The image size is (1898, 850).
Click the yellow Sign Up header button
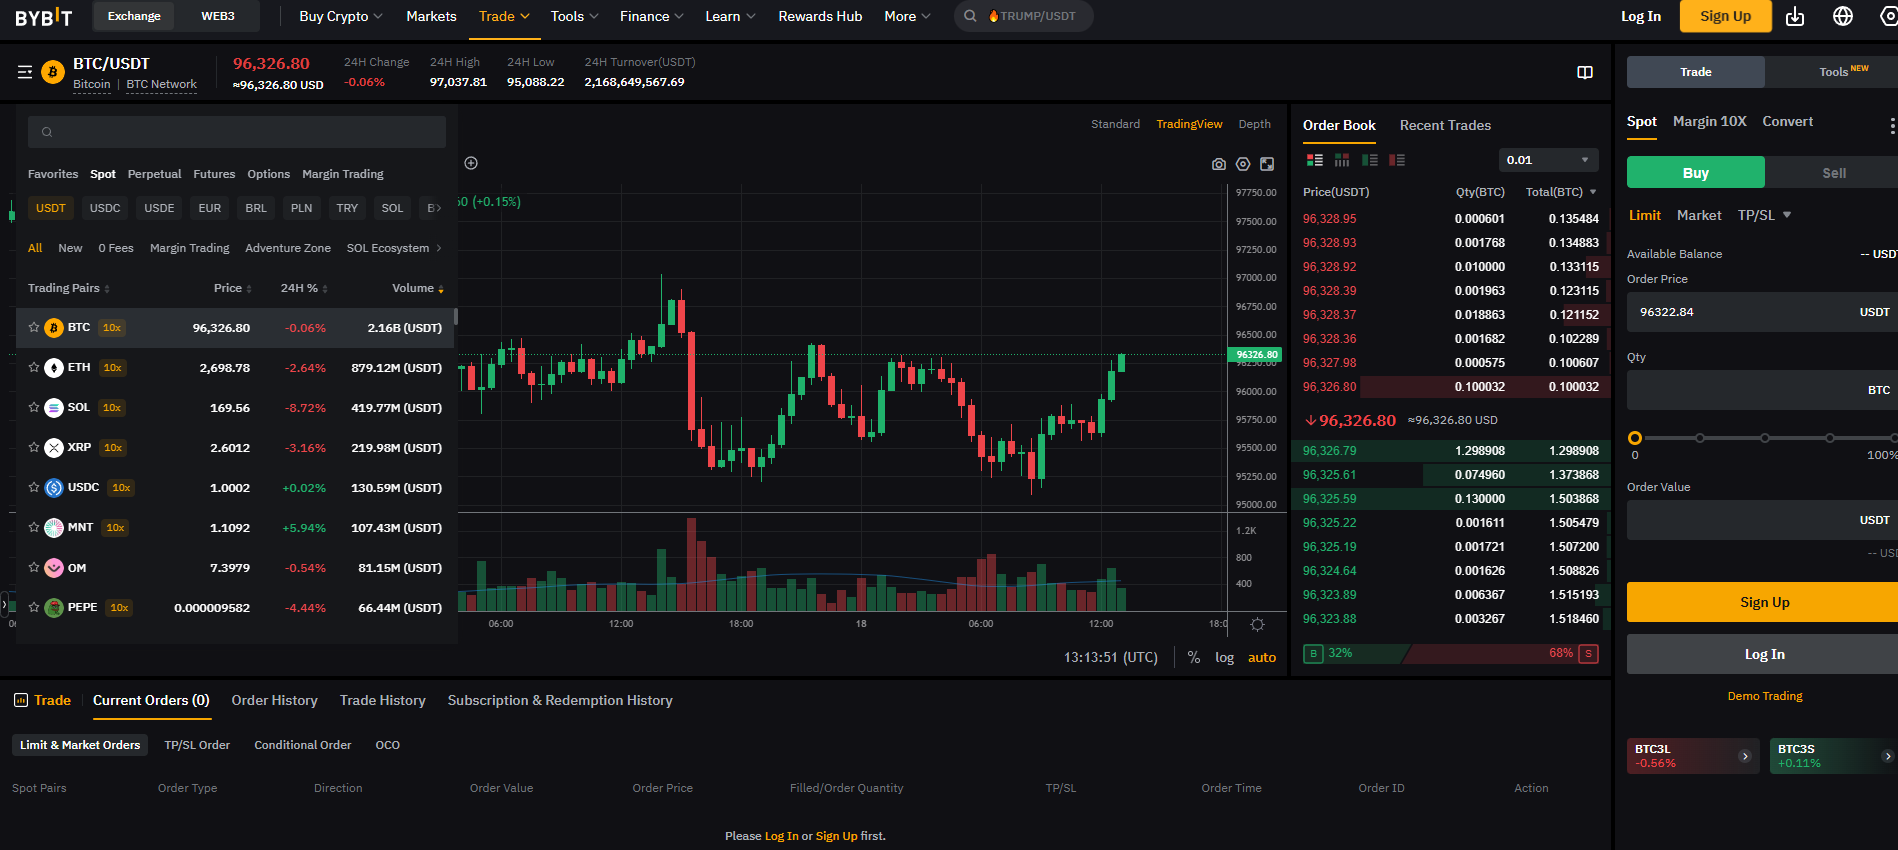(x=1725, y=16)
